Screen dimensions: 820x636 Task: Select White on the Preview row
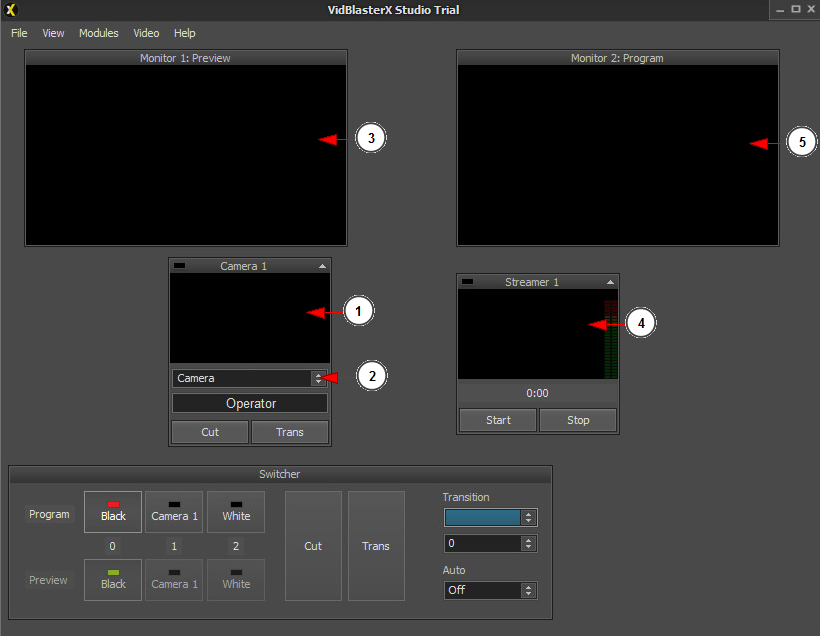click(236, 580)
